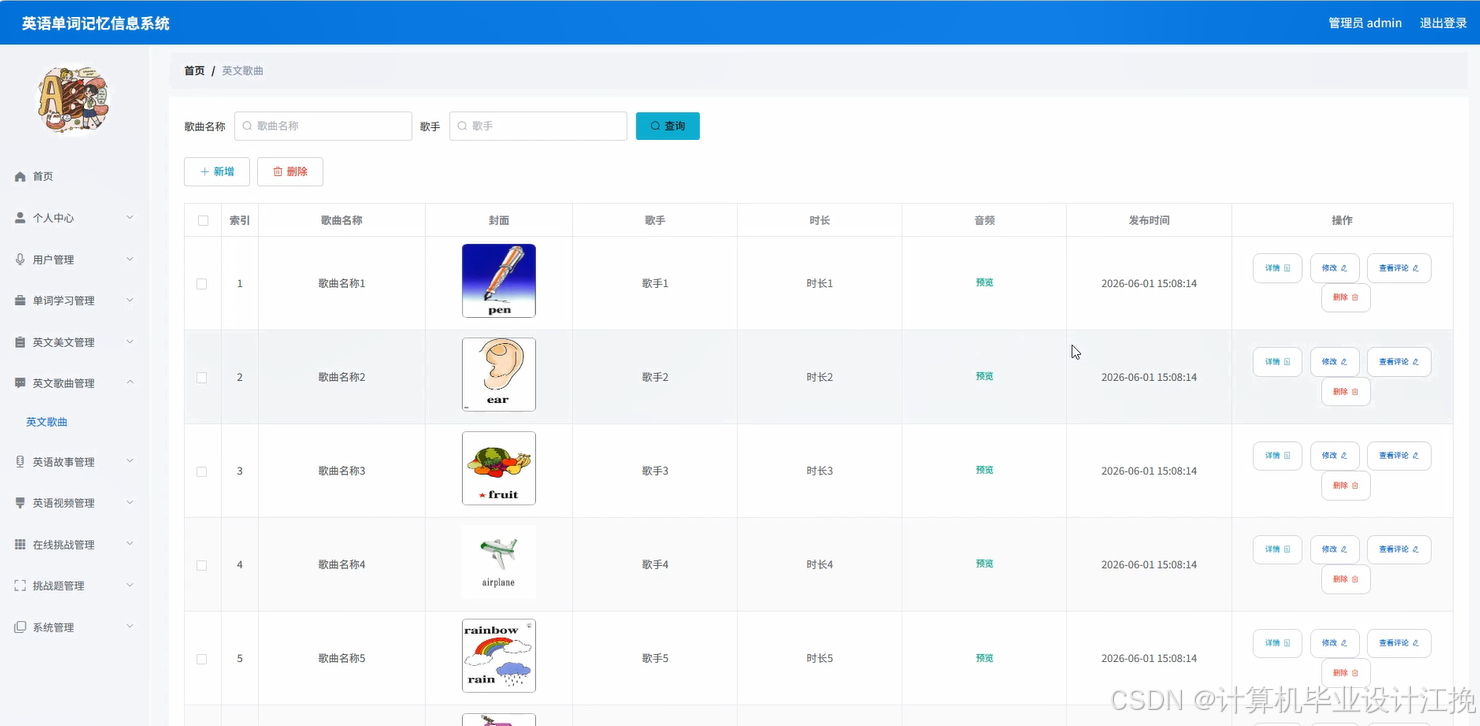The height and width of the screenshot is (726, 1480).
Task: Expand the 用户管理 menu chevron
Action: click(x=130, y=259)
